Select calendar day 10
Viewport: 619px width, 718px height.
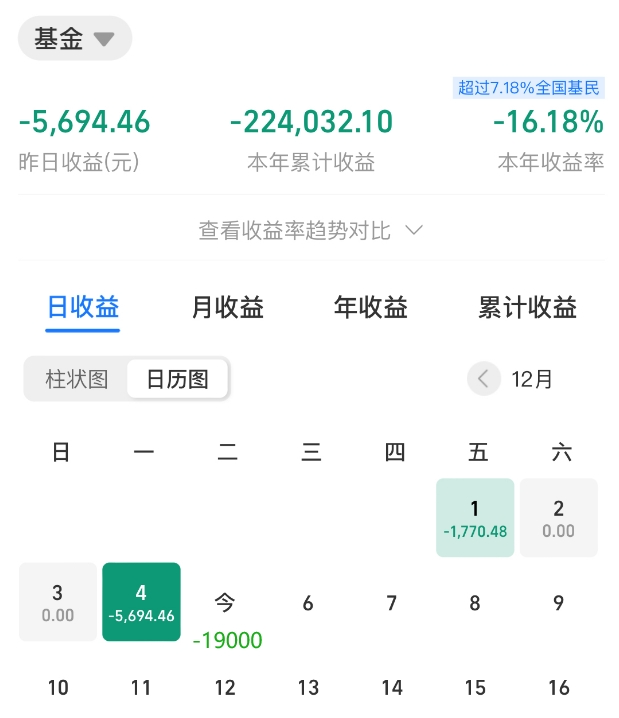pos(58,688)
